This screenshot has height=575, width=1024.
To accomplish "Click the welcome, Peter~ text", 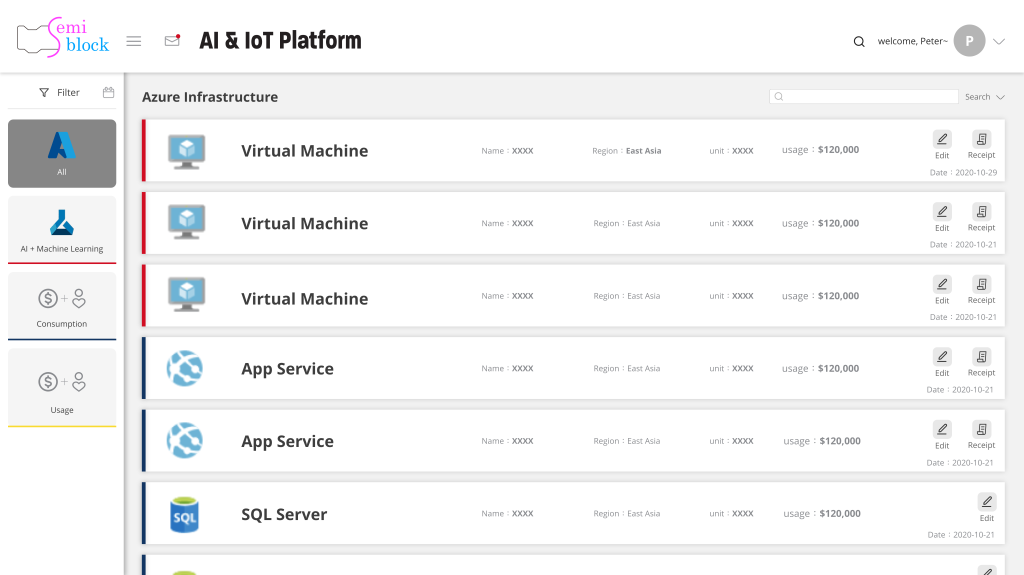I will coord(912,41).
